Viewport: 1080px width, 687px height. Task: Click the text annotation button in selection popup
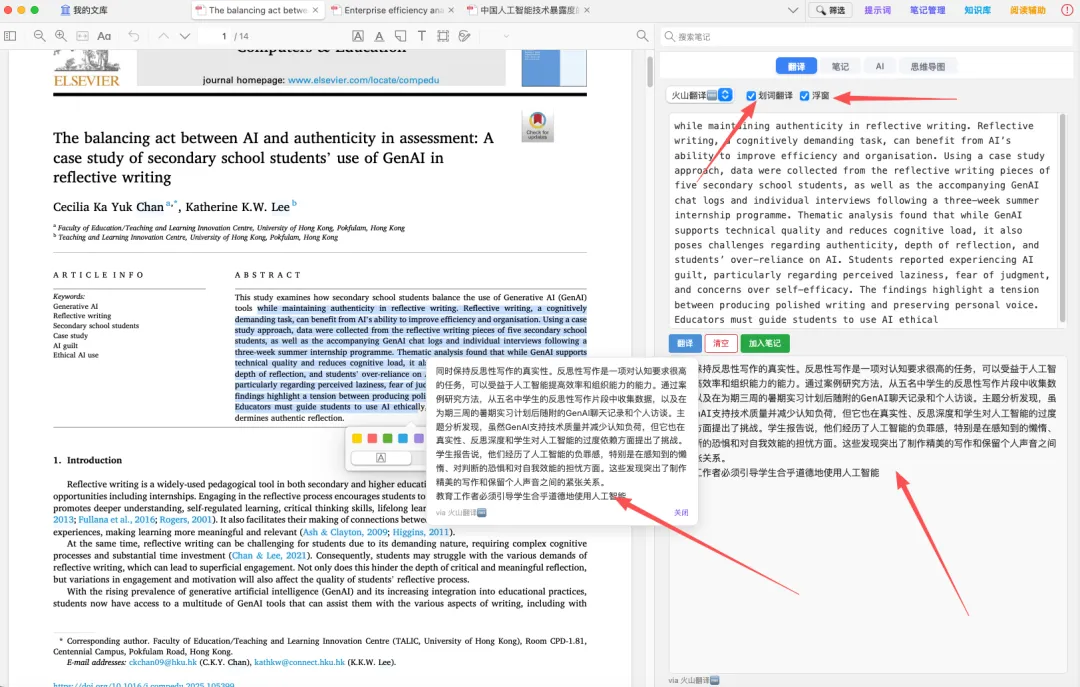coord(381,458)
